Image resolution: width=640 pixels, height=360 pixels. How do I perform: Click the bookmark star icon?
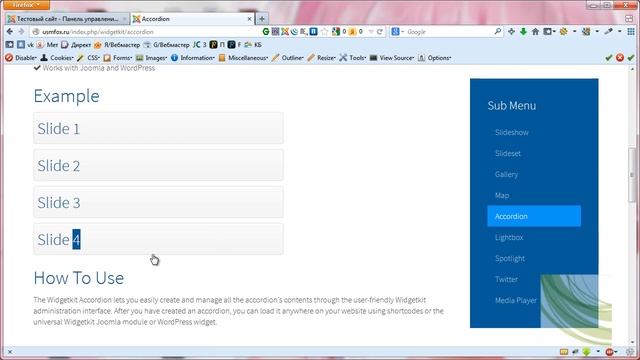pyautogui.click(x=324, y=31)
